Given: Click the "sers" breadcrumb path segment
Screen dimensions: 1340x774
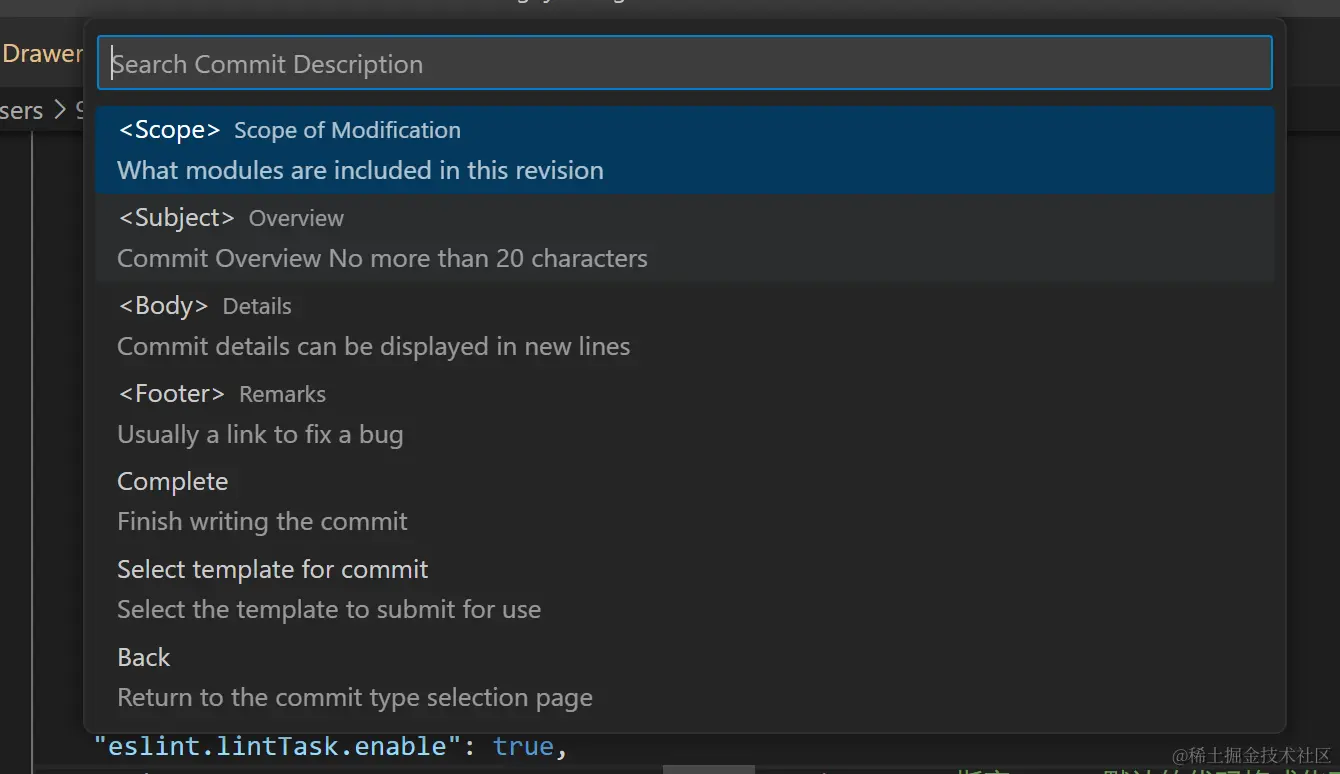Looking at the screenshot, I should point(21,111).
